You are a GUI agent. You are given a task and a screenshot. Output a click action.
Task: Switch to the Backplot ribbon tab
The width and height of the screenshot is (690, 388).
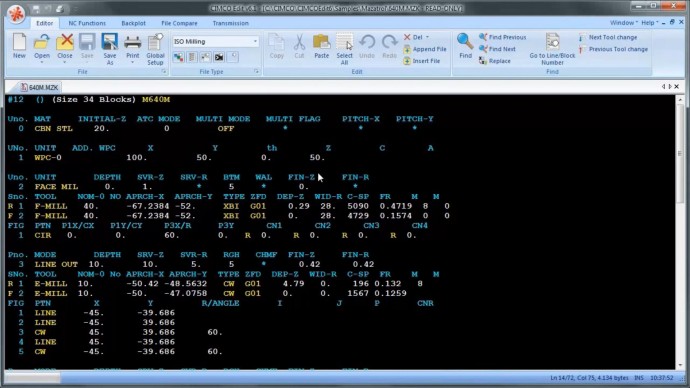133,23
